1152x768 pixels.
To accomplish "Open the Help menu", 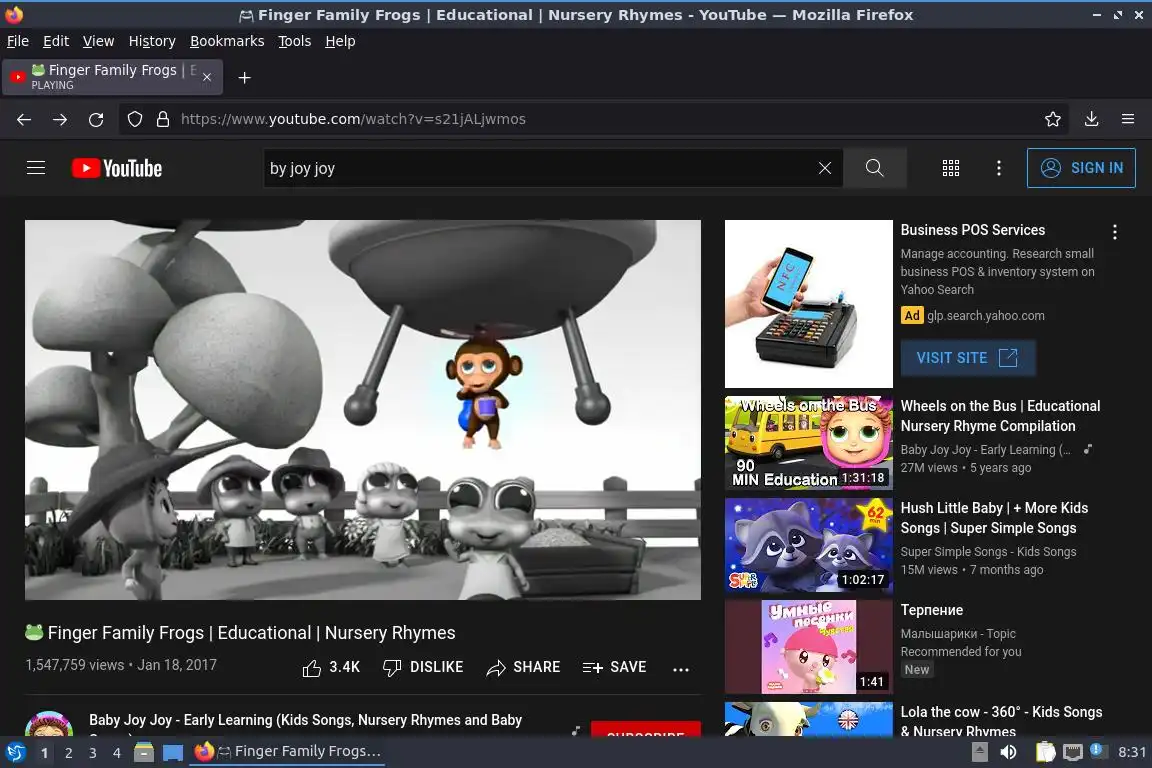I will pos(340,41).
